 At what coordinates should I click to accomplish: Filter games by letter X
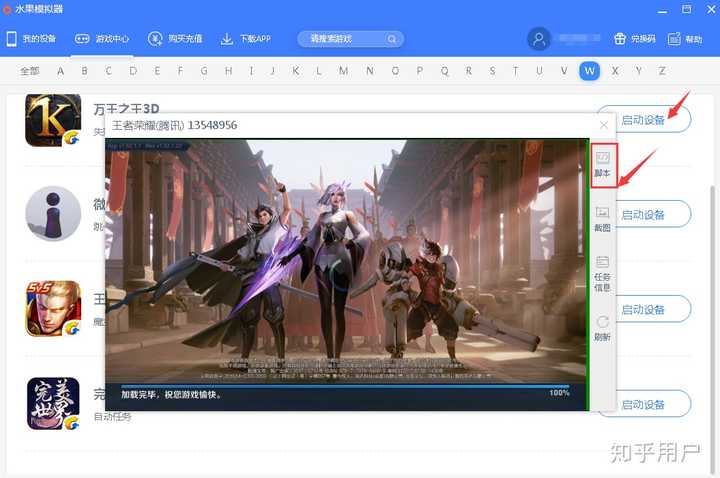tap(615, 71)
